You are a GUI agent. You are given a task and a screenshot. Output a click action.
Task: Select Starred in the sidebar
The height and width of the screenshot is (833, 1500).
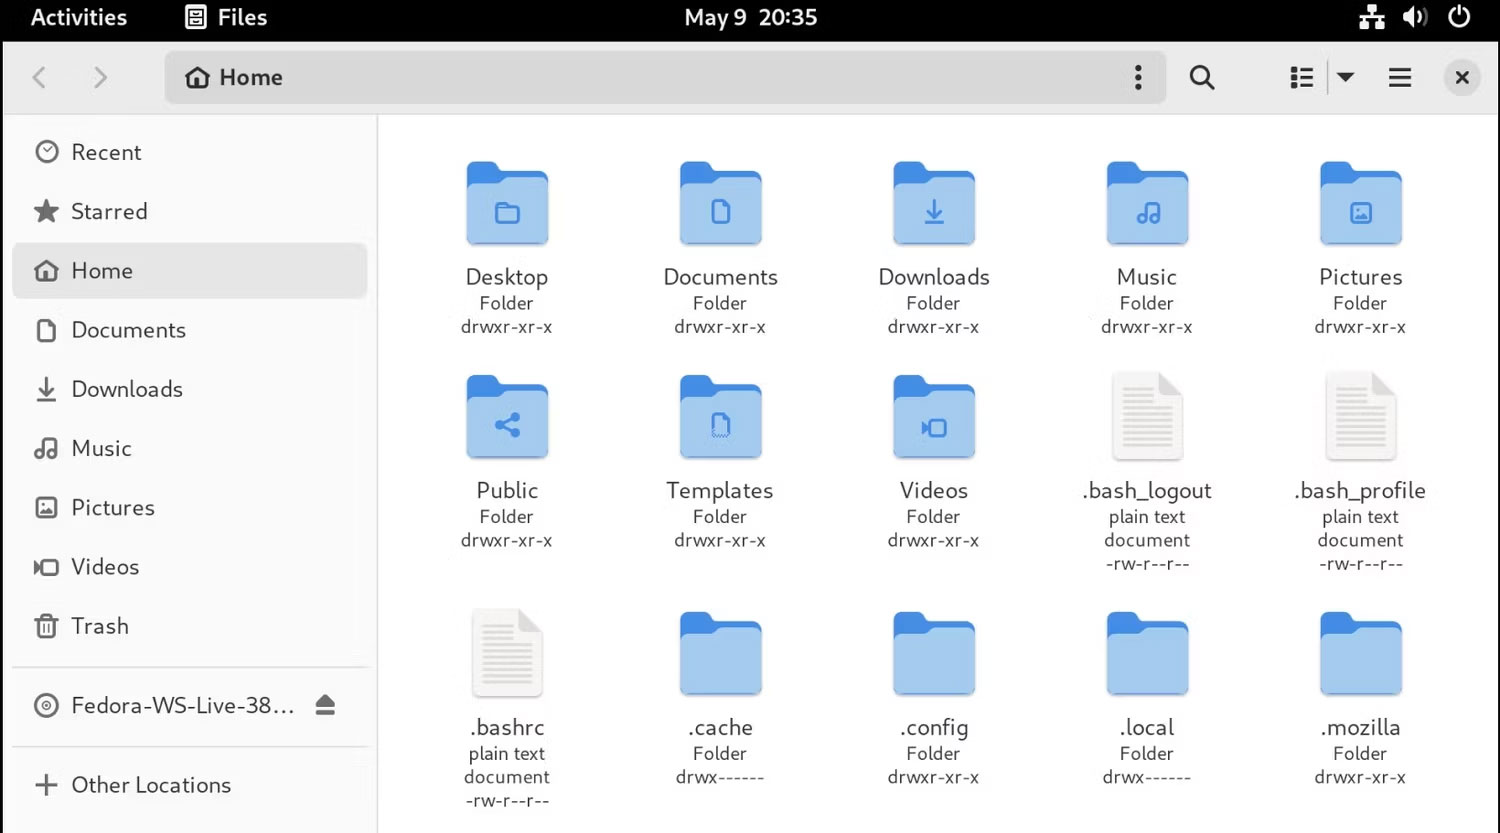point(190,211)
